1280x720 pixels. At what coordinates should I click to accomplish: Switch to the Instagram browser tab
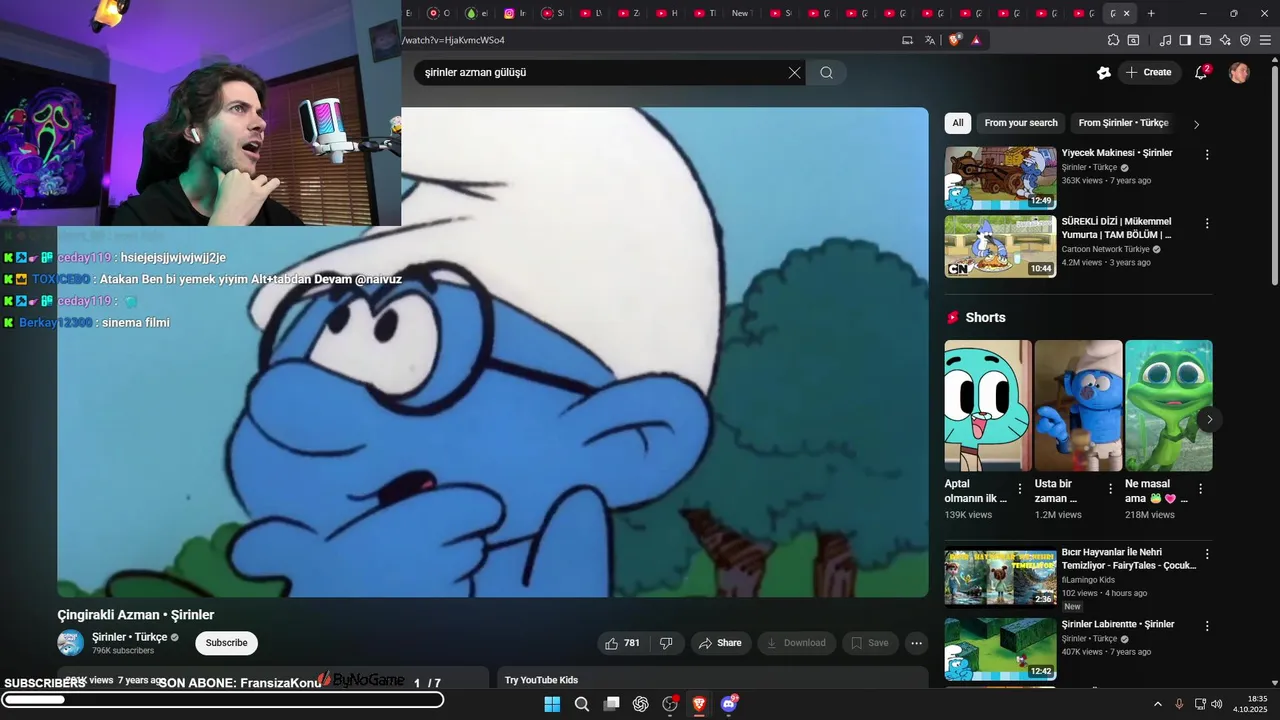point(514,13)
